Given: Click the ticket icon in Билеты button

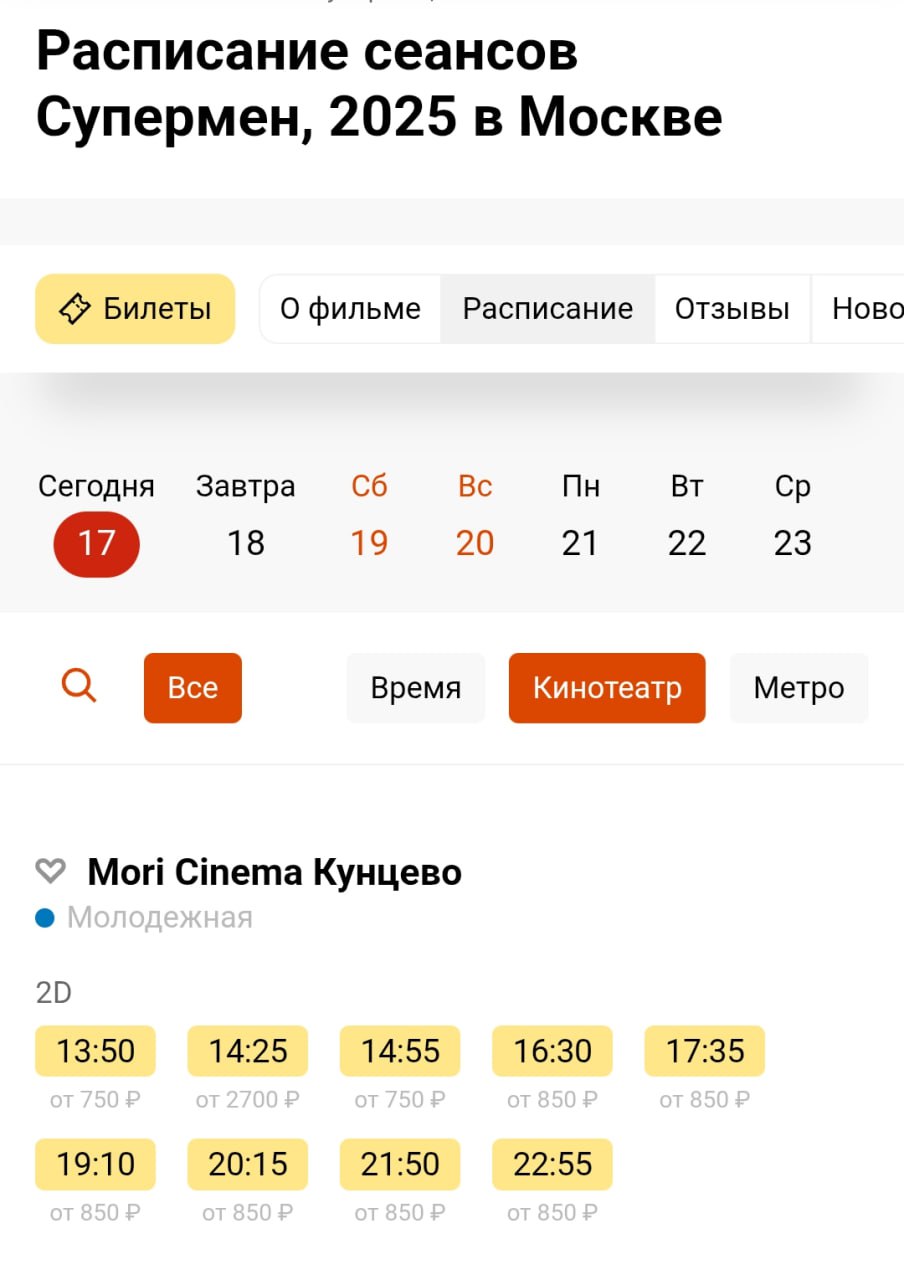Looking at the screenshot, I should click(75, 309).
